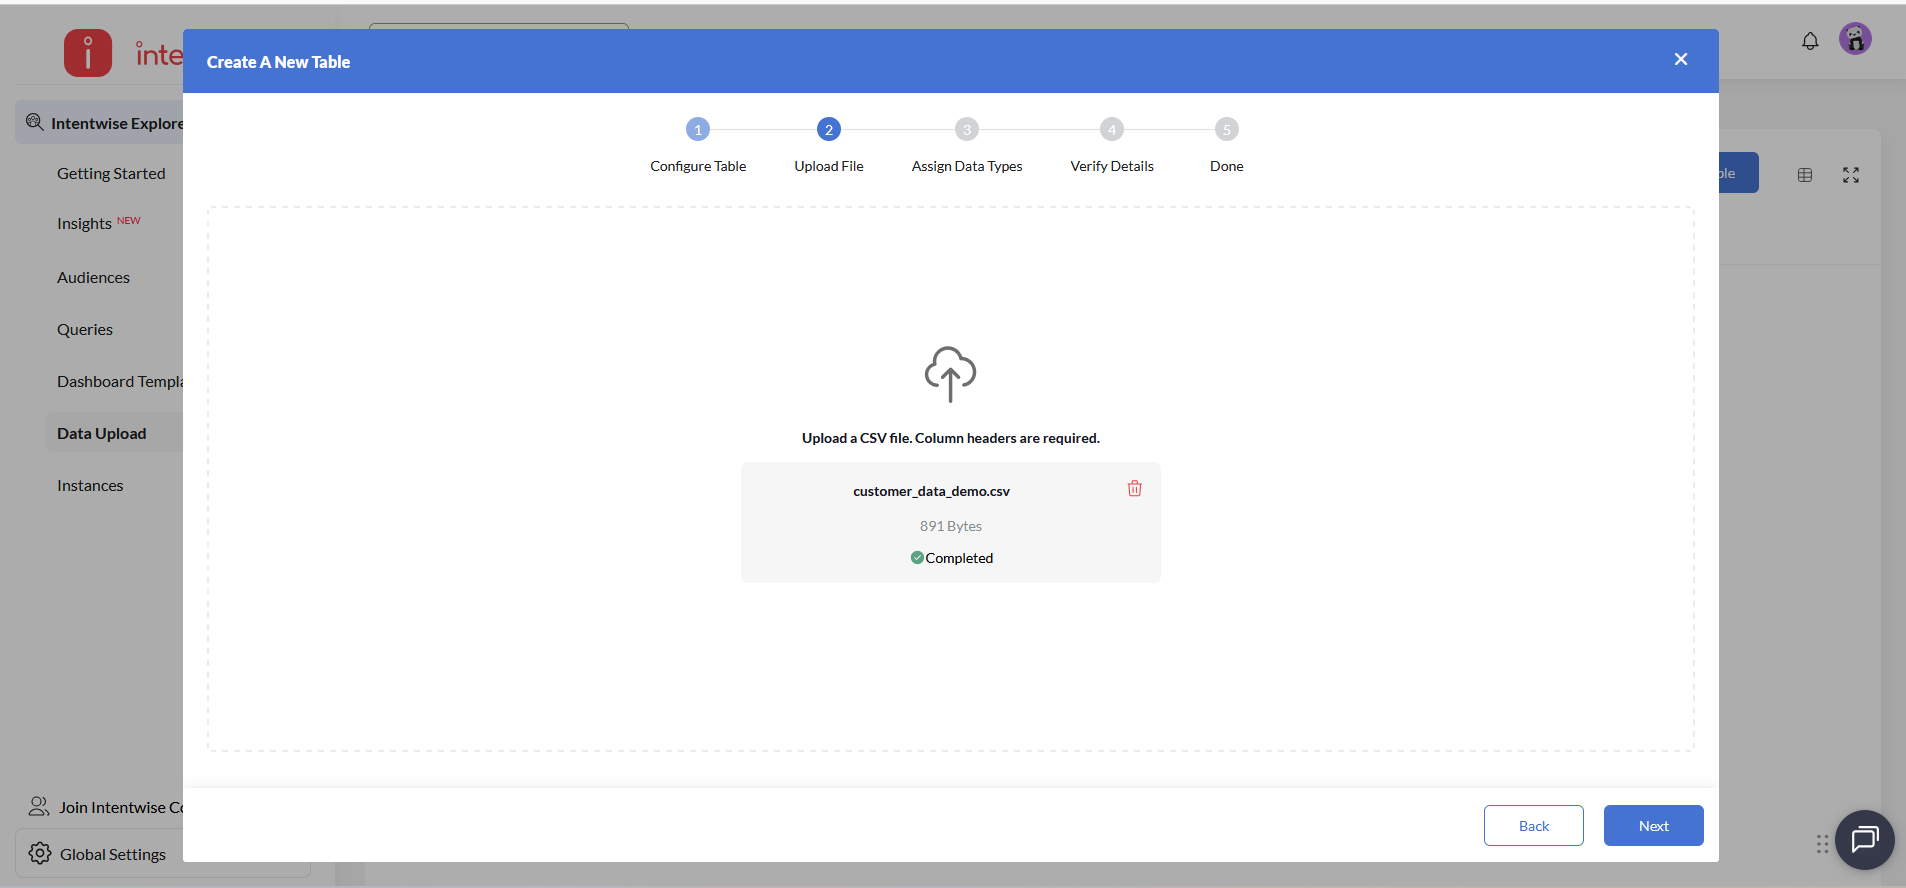Click step 5 Done circle
The image size is (1906, 888).
1227,129
